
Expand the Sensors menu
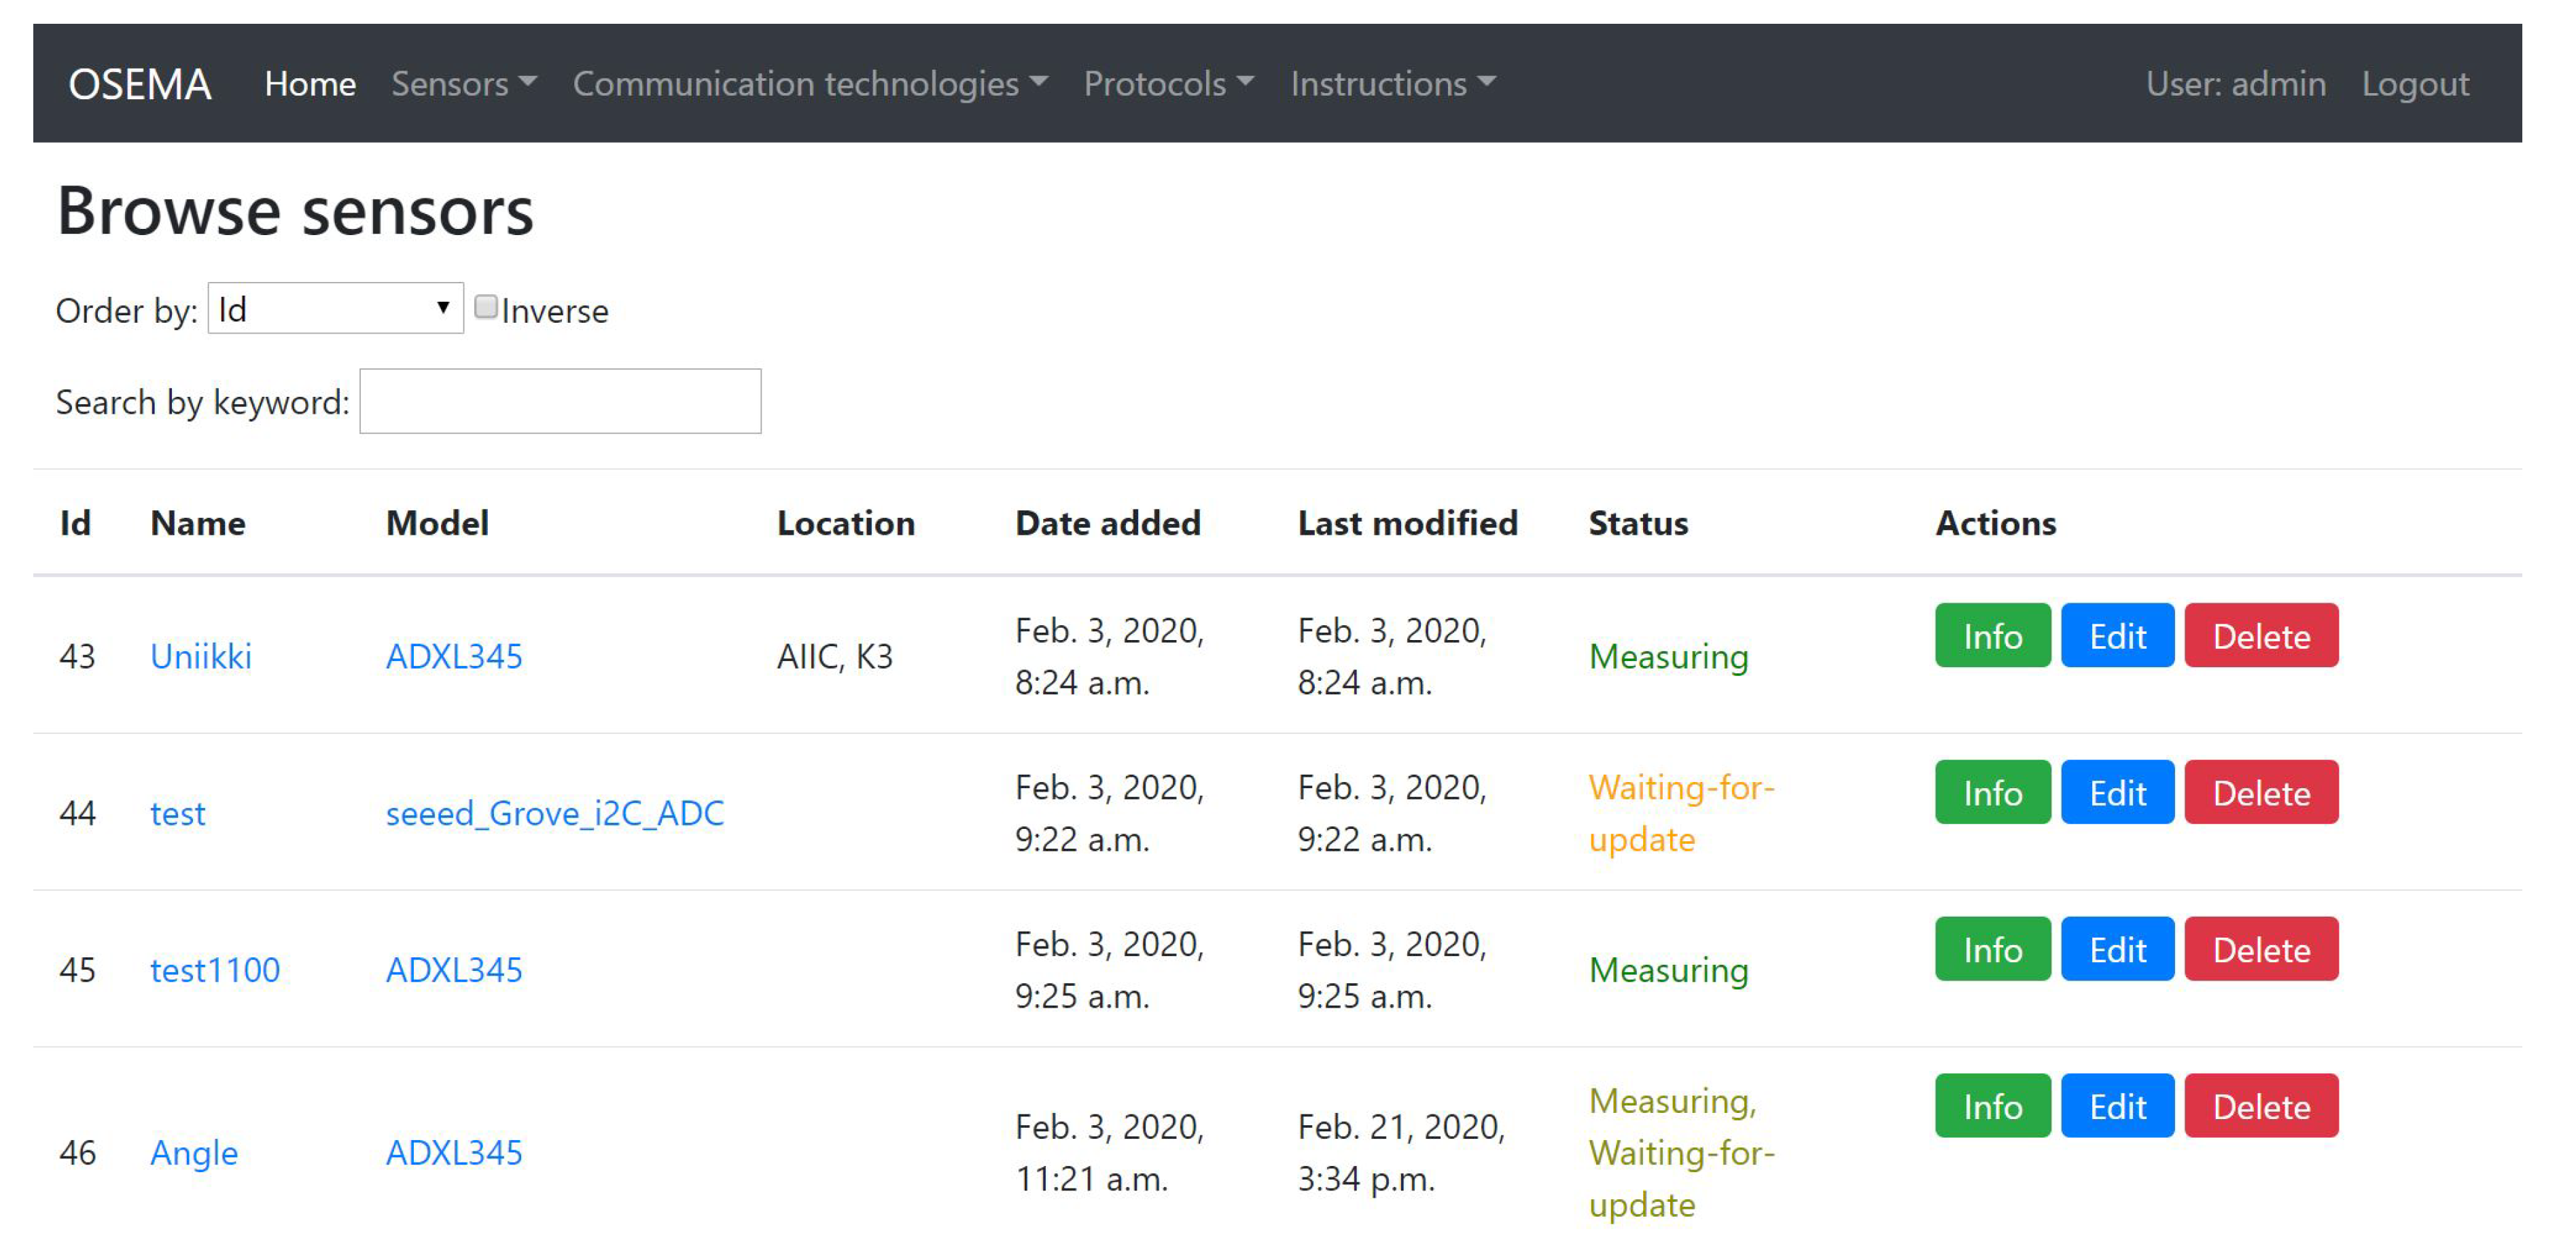(463, 84)
